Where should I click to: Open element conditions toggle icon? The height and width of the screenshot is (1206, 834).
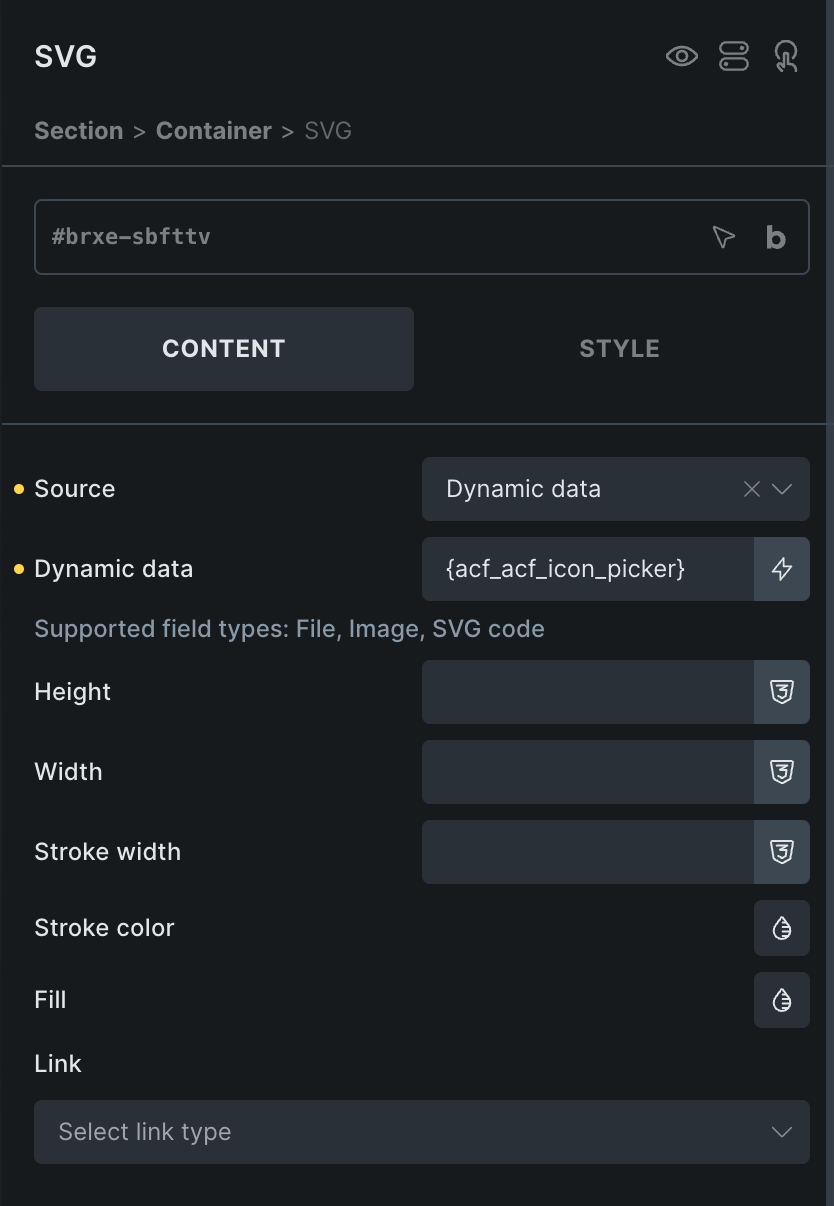click(x=734, y=56)
